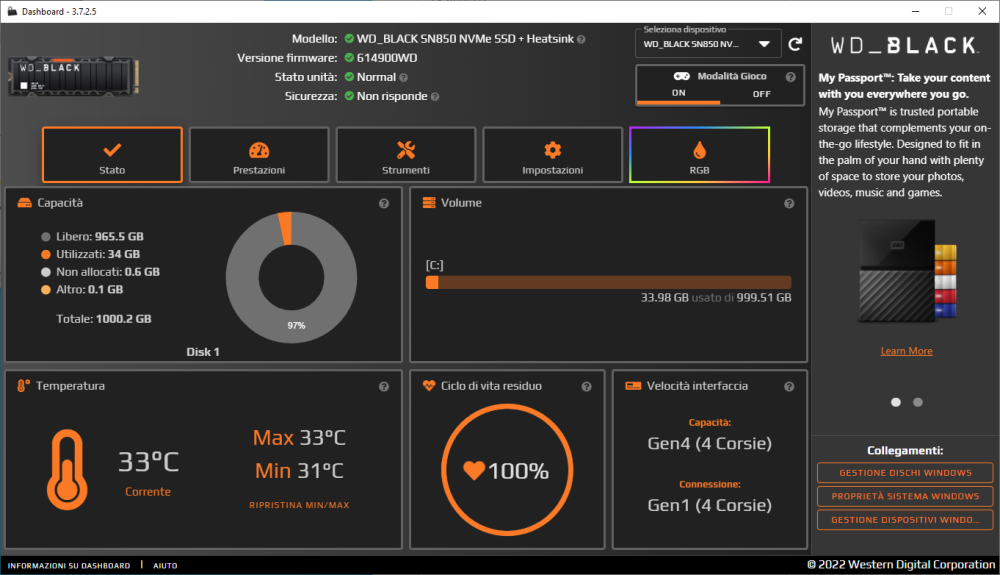Click the Temperatura thermometer header icon

pyautogui.click(x=23, y=386)
